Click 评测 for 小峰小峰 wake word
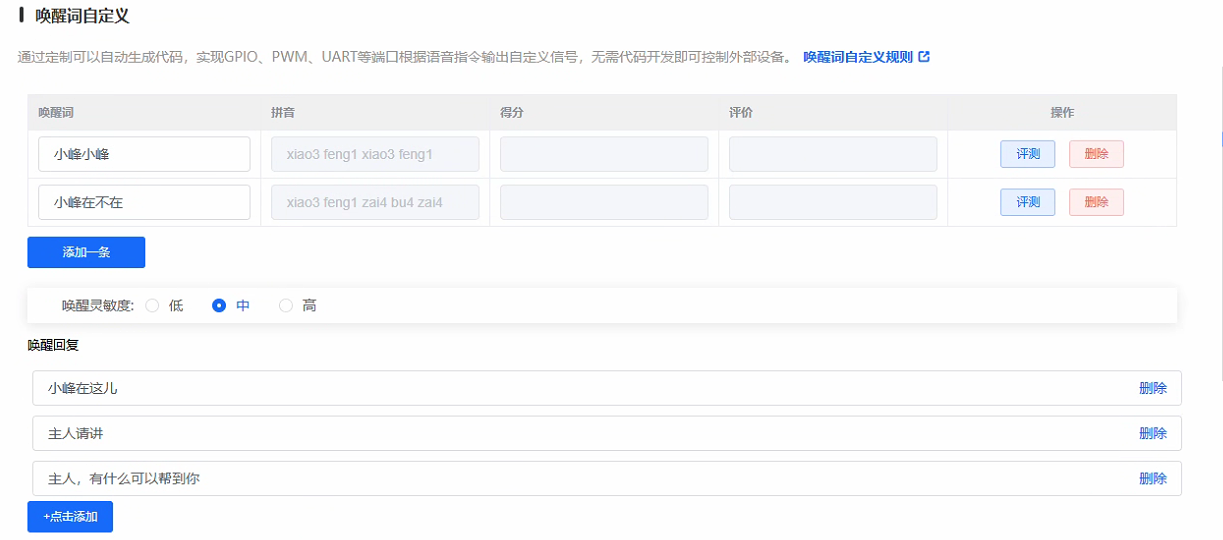This screenshot has height=540, width=1223. coord(1027,154)
